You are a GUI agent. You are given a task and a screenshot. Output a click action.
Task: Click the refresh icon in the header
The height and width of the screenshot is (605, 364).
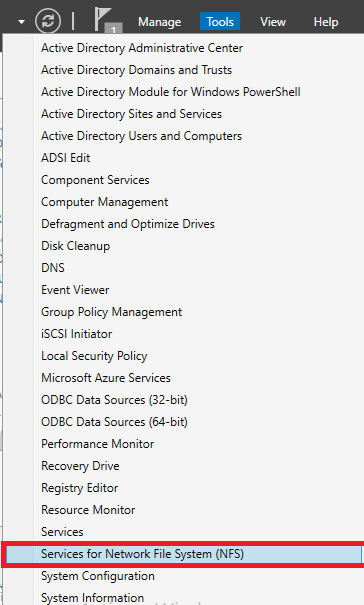point(48,21)
